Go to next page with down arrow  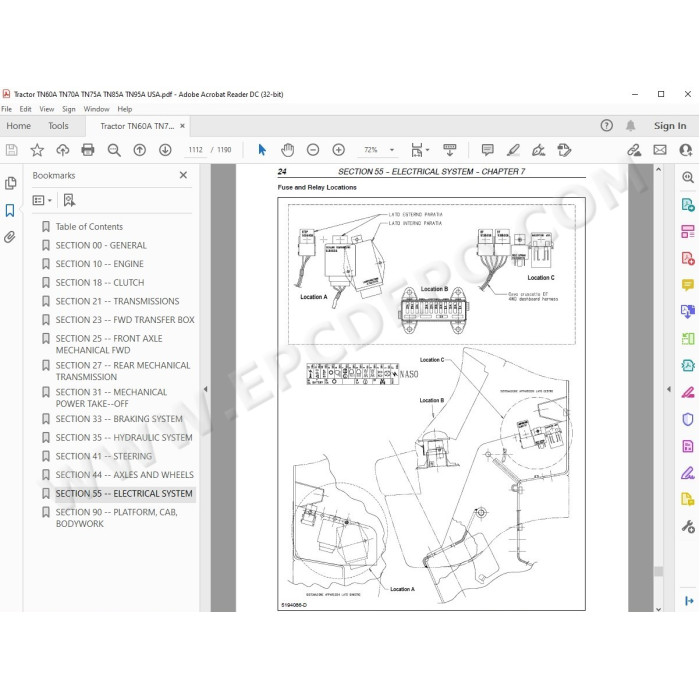[x=165, y=150]
